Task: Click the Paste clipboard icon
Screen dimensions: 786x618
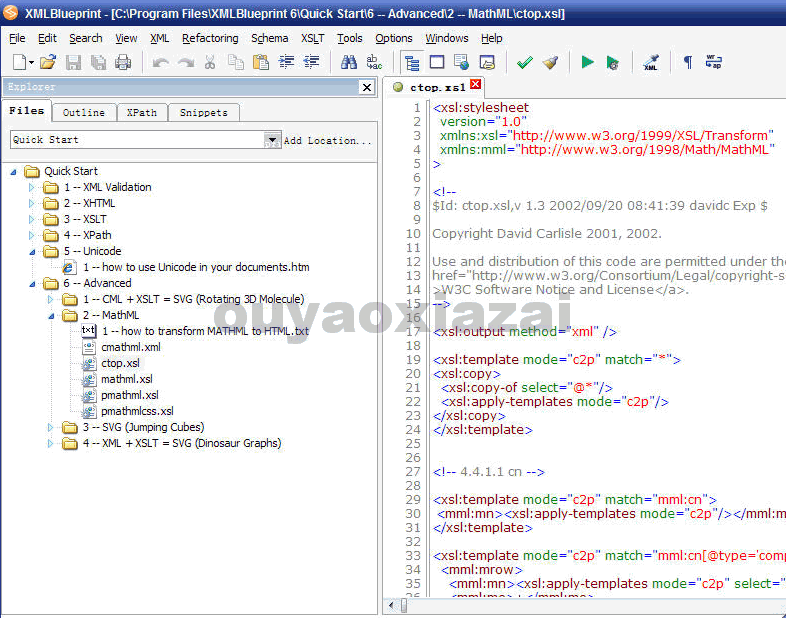Action: (261, 62)
